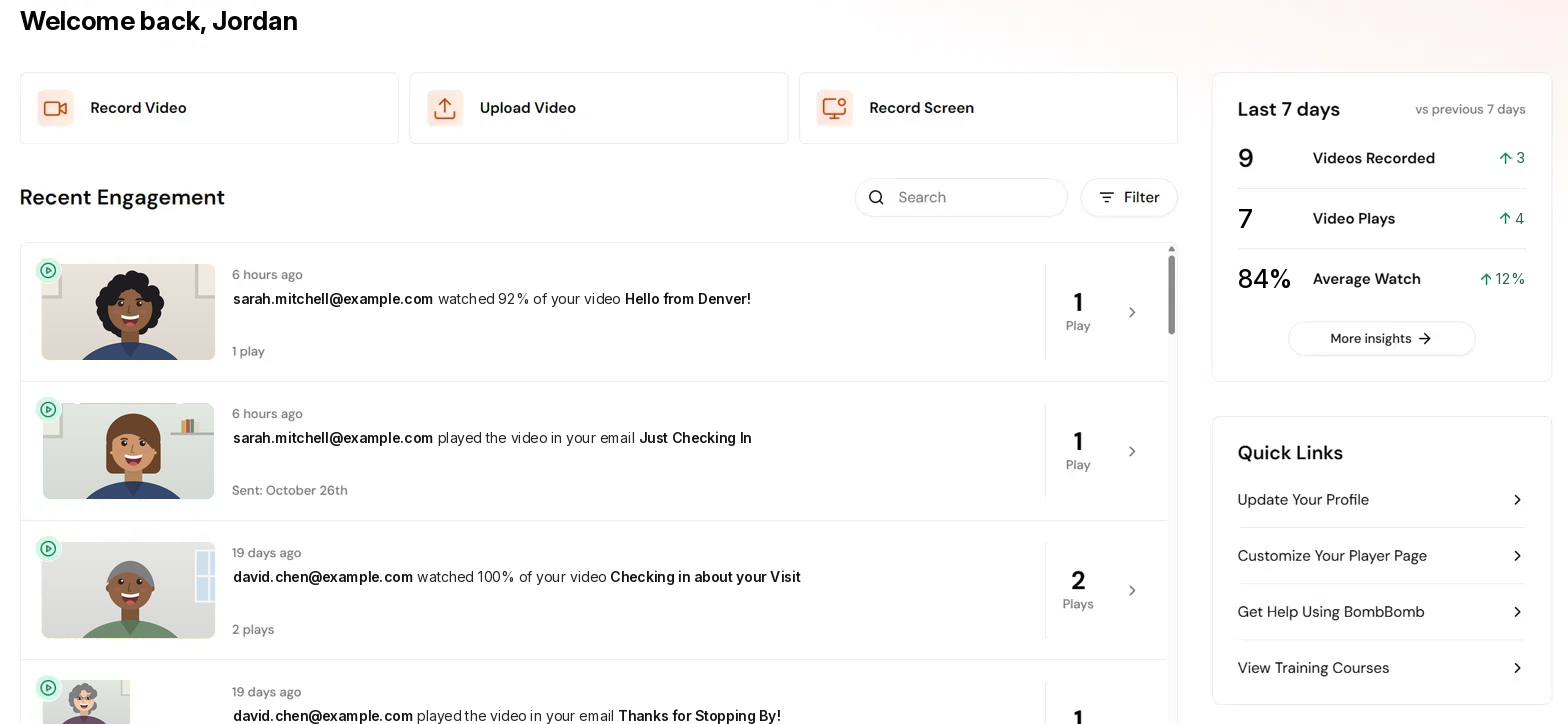The height and width of the screenshot is (724, 1568).
Task: Open Thanks for Stopping By video thumbnail
Action: click(x=86, y=702)
